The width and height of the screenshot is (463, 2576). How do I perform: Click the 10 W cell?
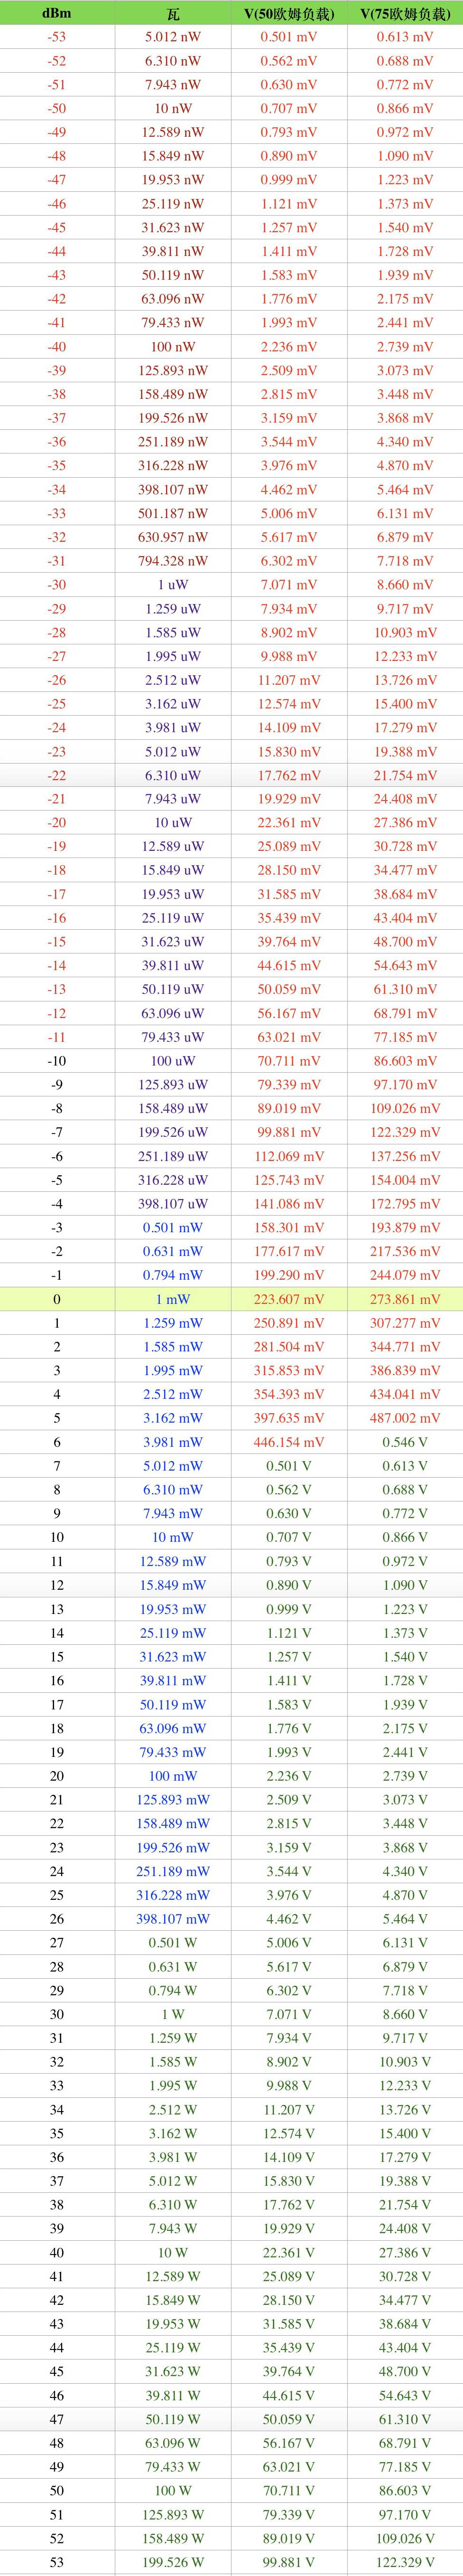[x=173, y=2252]
